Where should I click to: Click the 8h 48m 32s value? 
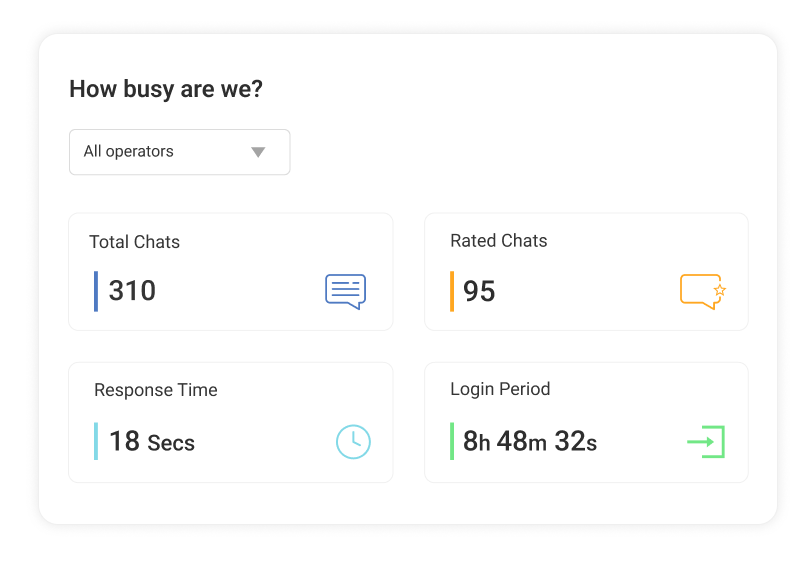click(530, 441)
